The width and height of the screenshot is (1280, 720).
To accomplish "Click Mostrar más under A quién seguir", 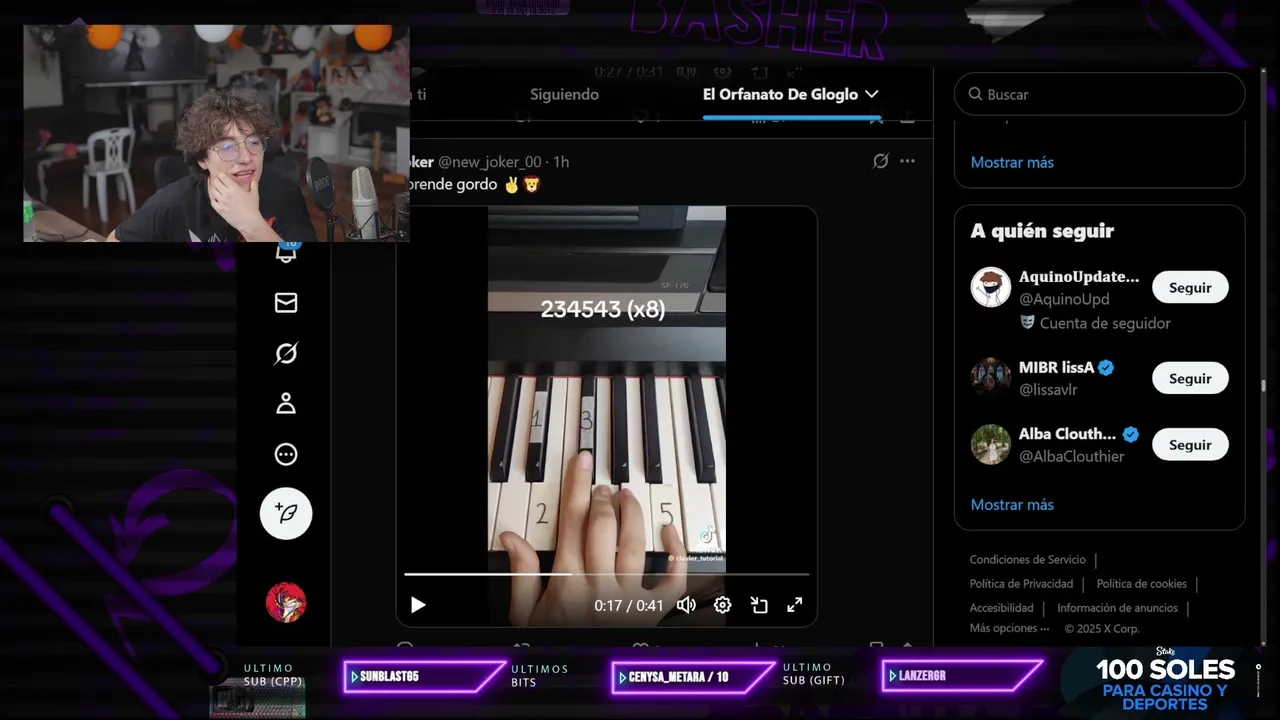I will click(x=1012, y=505).
